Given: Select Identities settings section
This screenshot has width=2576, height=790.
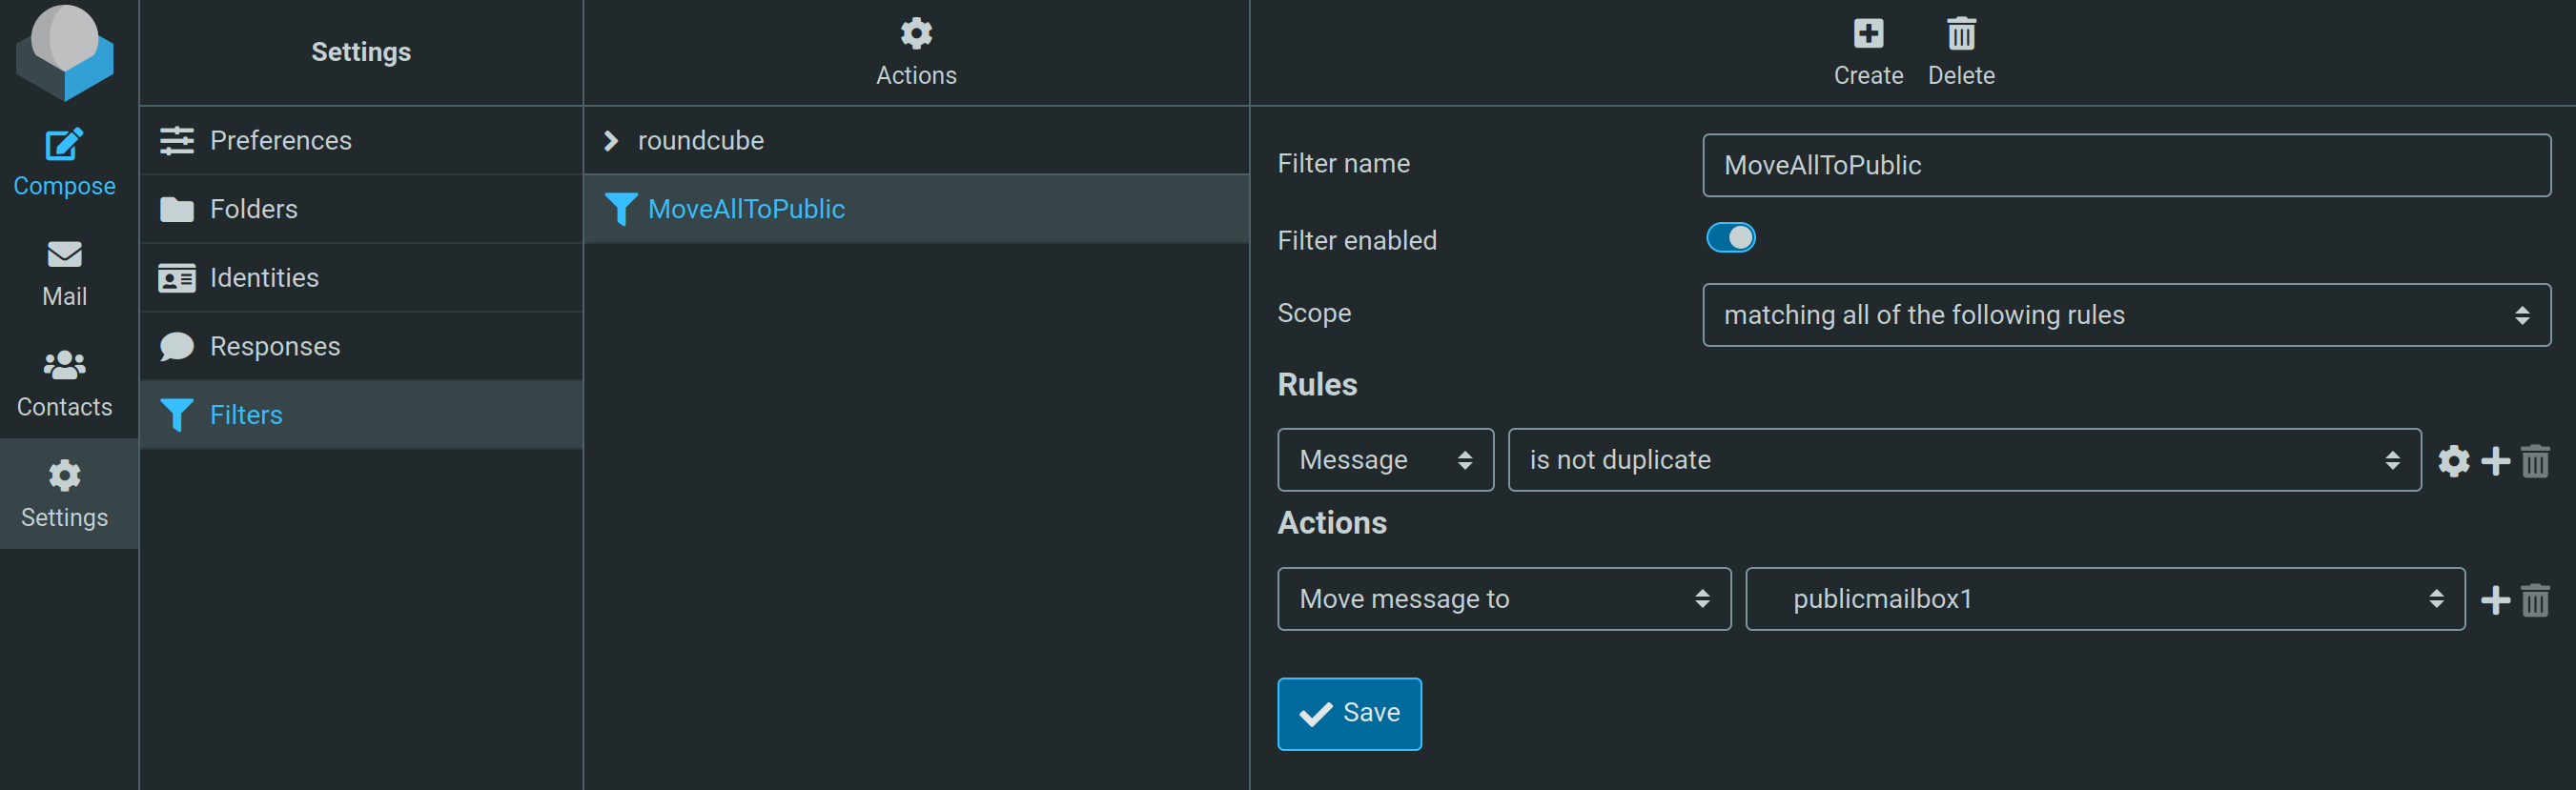Looking at the screenshot, I should [264, 278].
